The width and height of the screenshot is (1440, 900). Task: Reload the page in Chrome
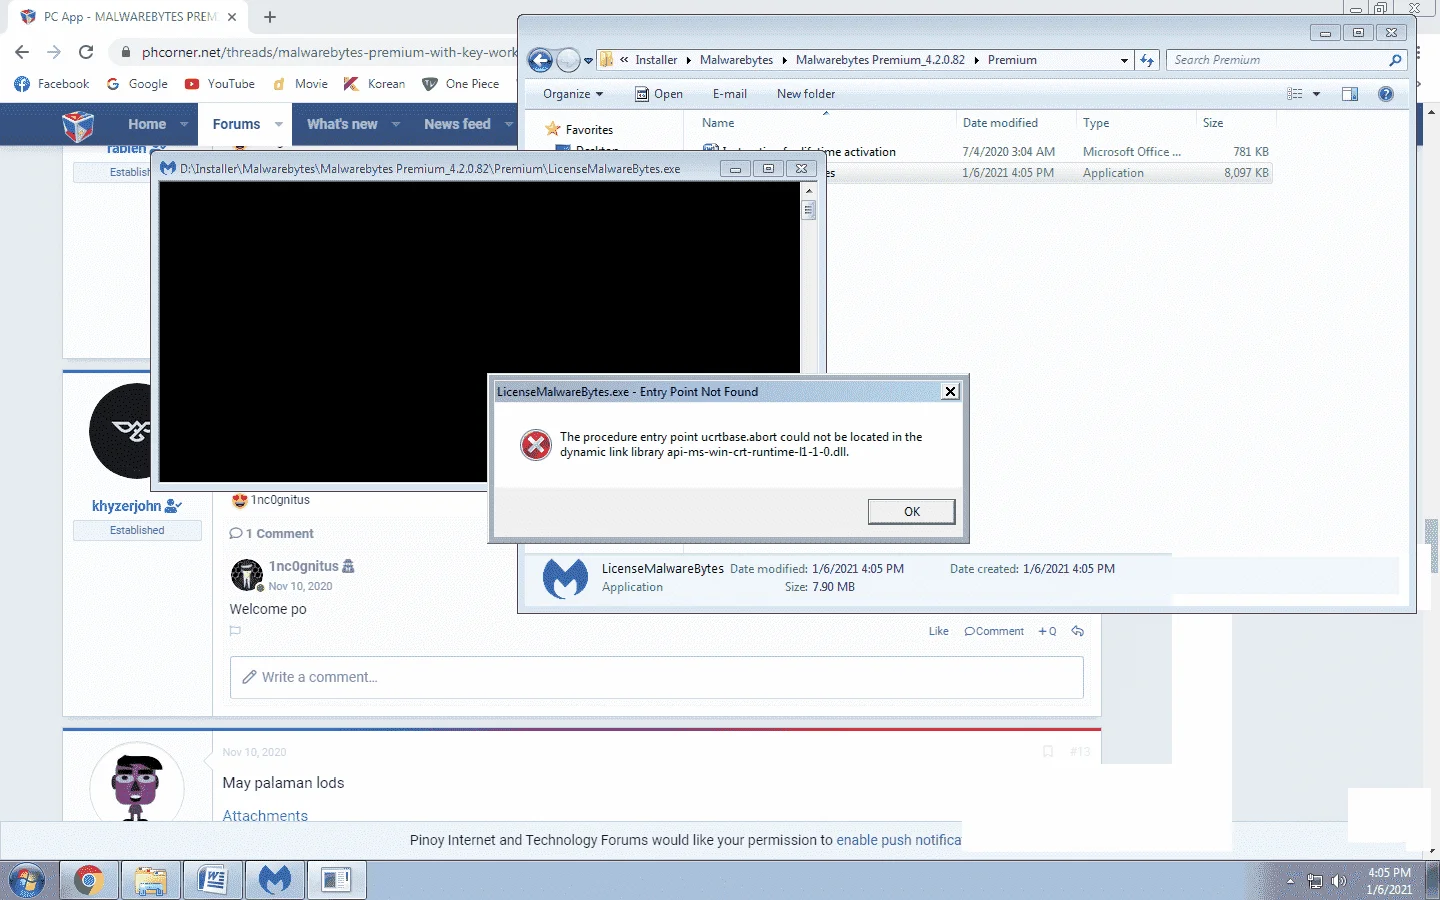(86, 52)
